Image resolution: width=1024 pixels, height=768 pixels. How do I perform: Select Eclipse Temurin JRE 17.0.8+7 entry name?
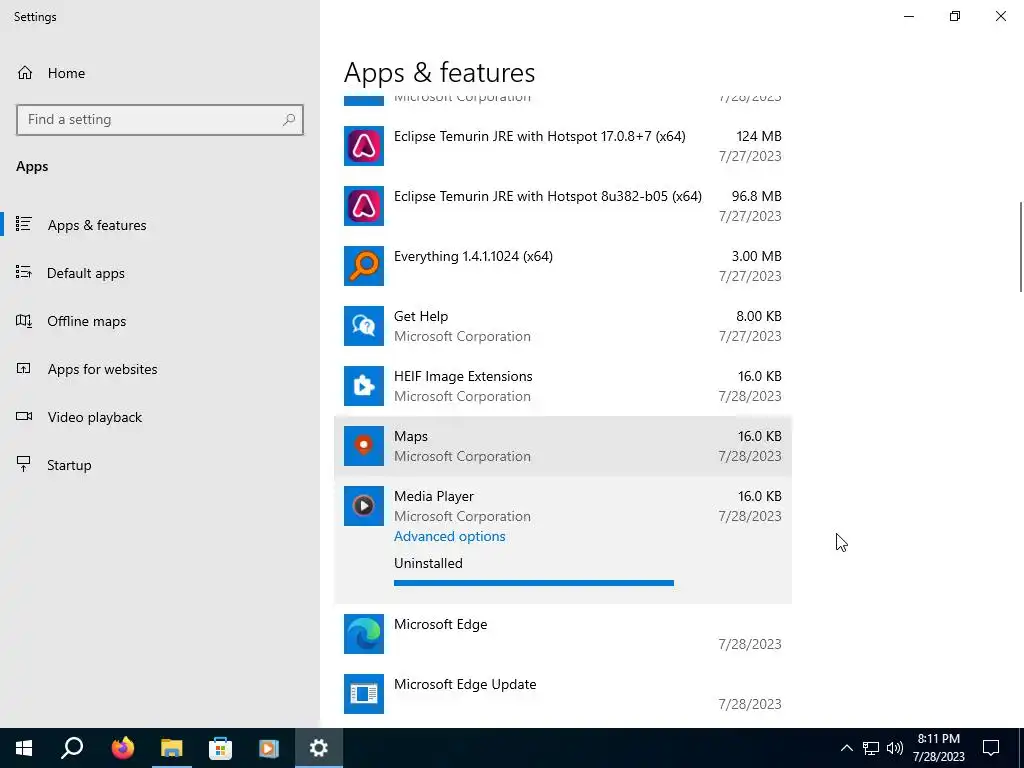pos(539,136)
